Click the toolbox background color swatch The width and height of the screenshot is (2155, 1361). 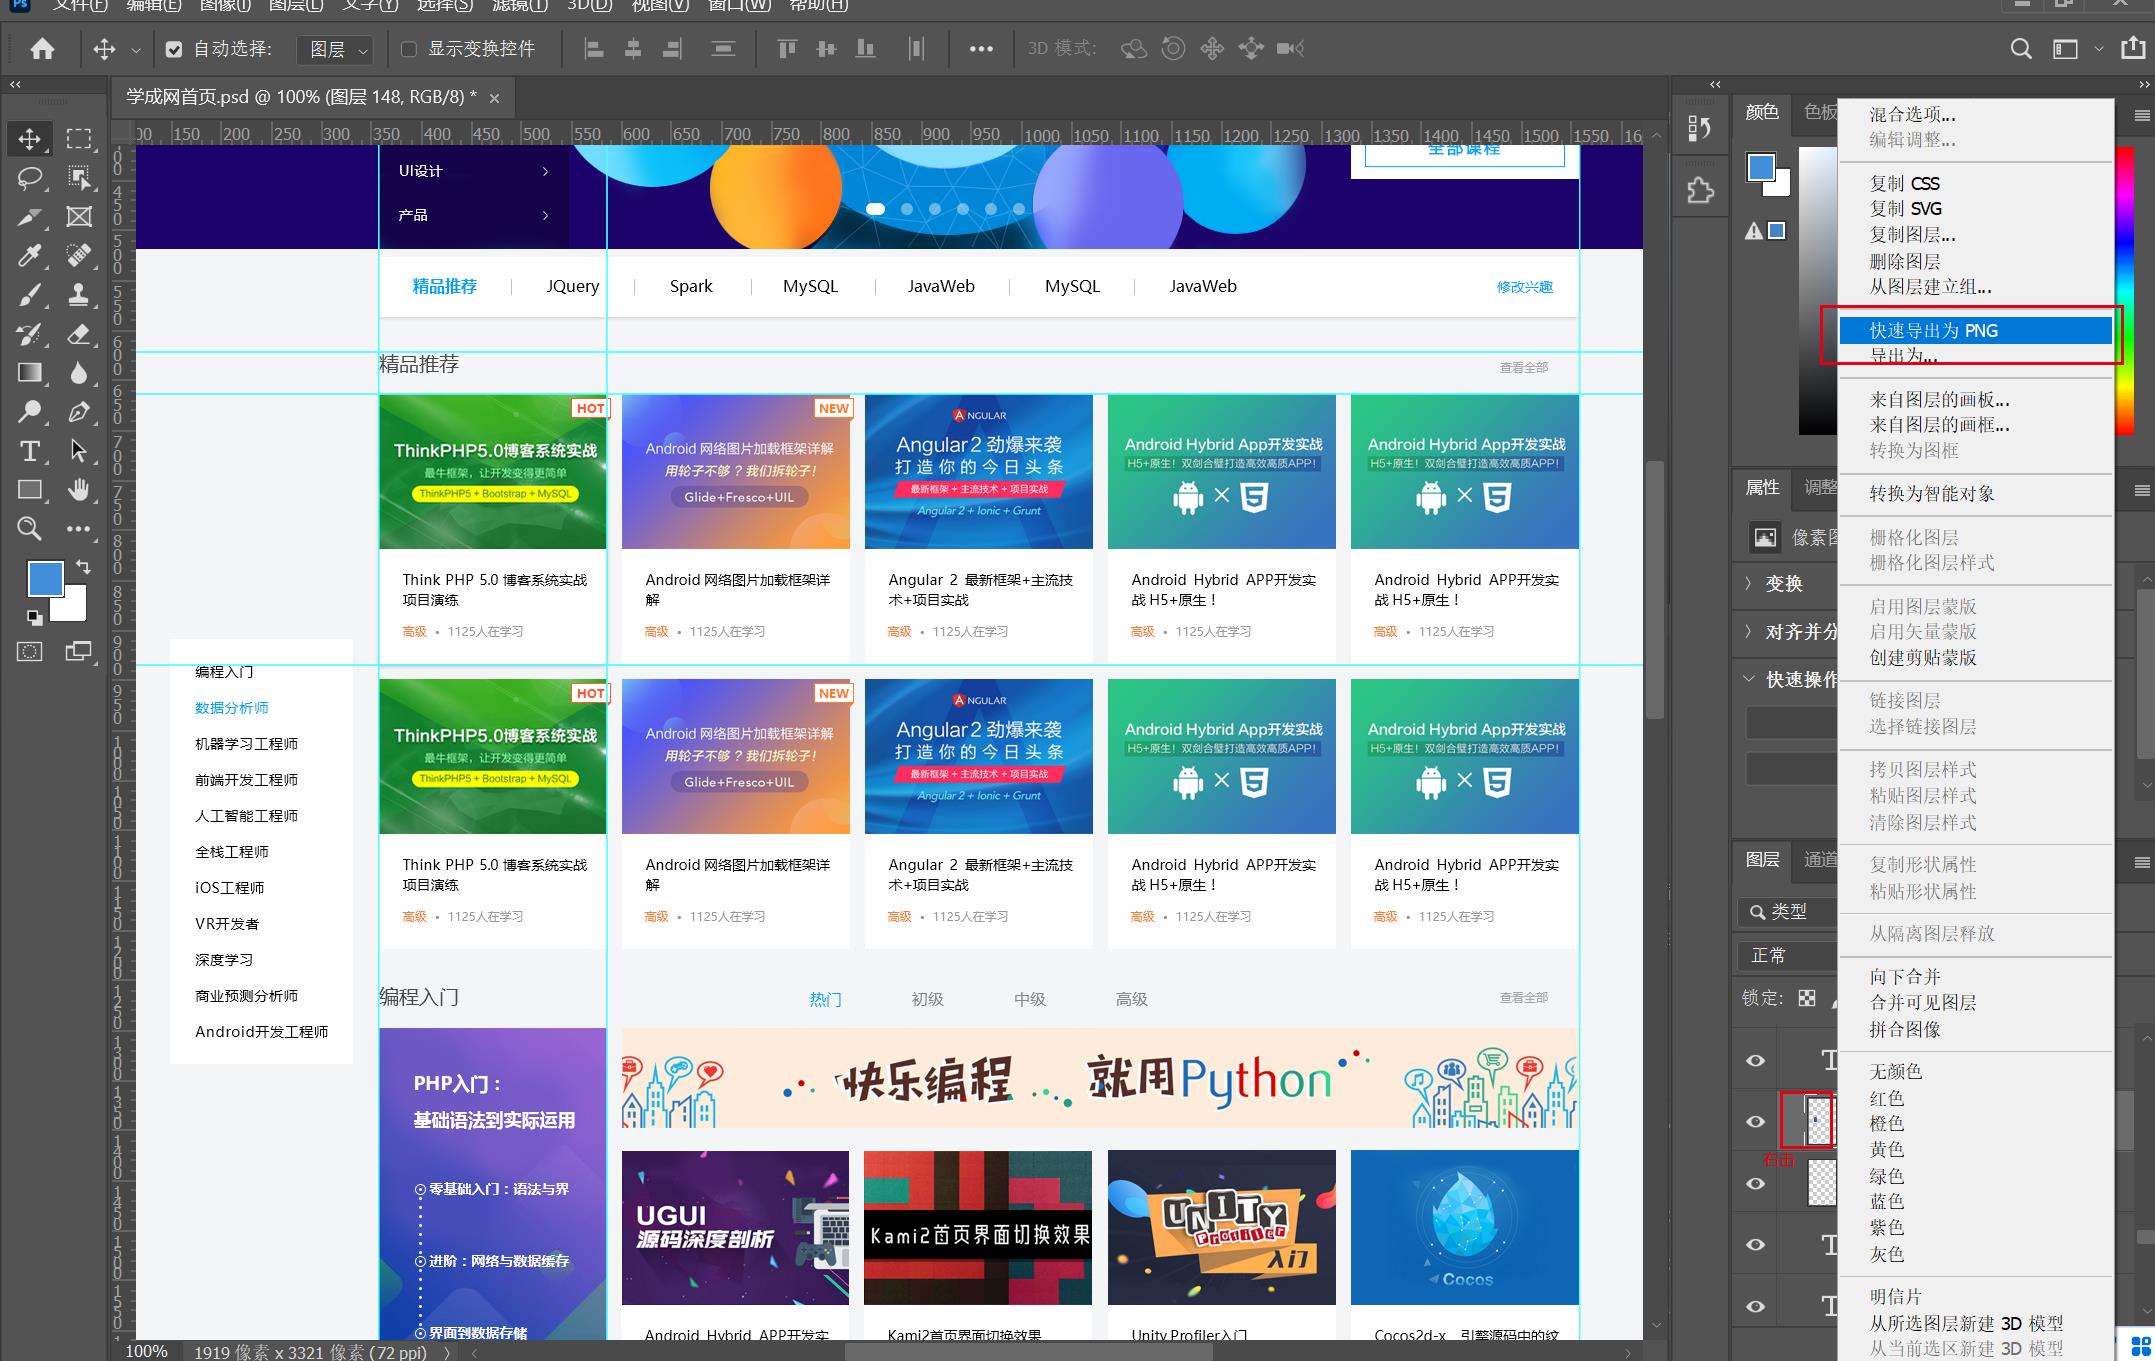pos(74,610)
